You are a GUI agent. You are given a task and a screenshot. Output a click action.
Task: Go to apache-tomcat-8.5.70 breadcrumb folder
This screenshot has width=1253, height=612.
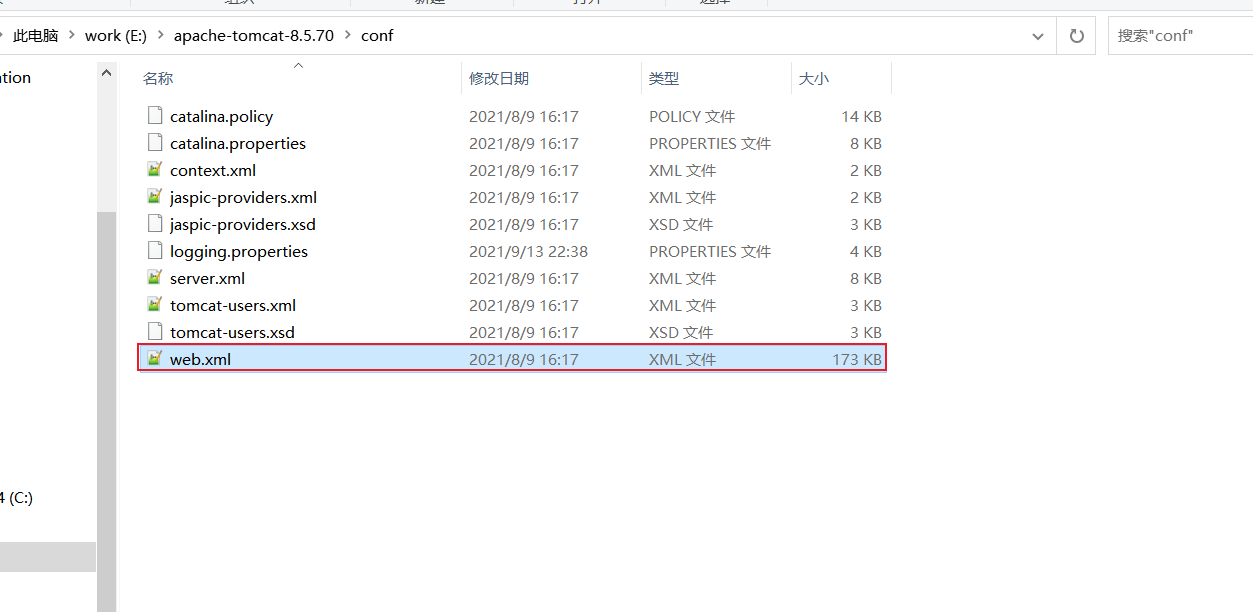(254, 35)
